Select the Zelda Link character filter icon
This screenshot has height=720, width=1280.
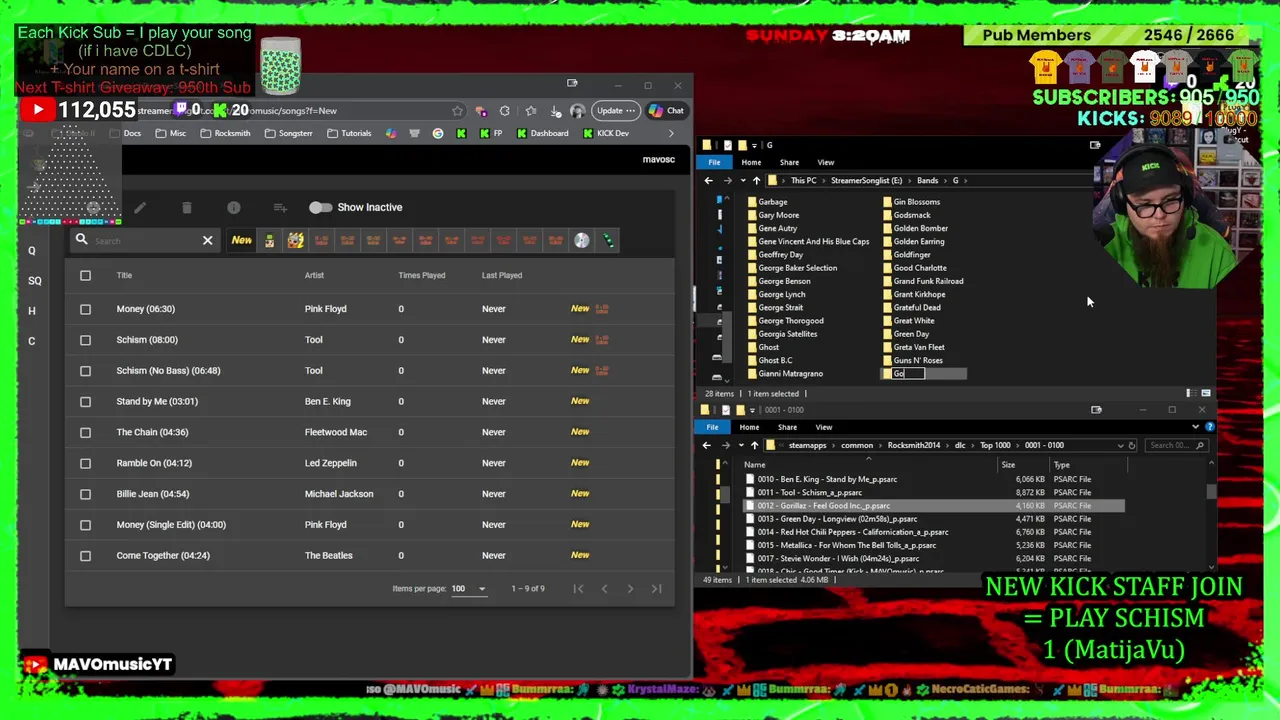pyautogui.click(x=269, y=240)
